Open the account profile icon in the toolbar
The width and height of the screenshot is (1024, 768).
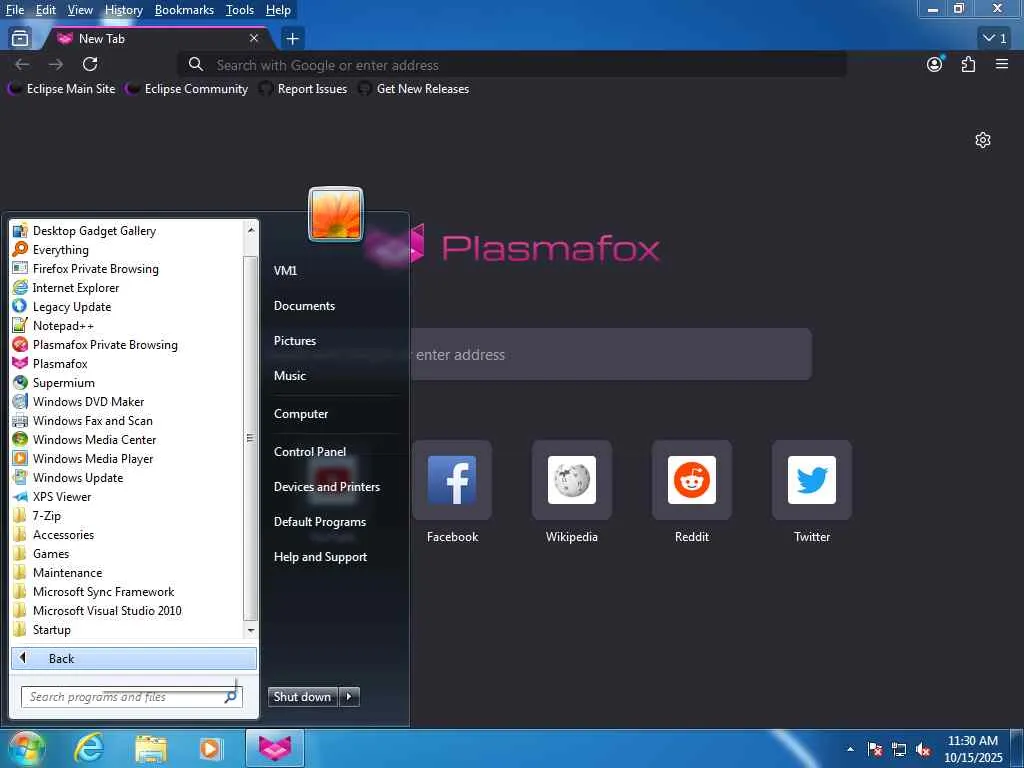point(935,64)
